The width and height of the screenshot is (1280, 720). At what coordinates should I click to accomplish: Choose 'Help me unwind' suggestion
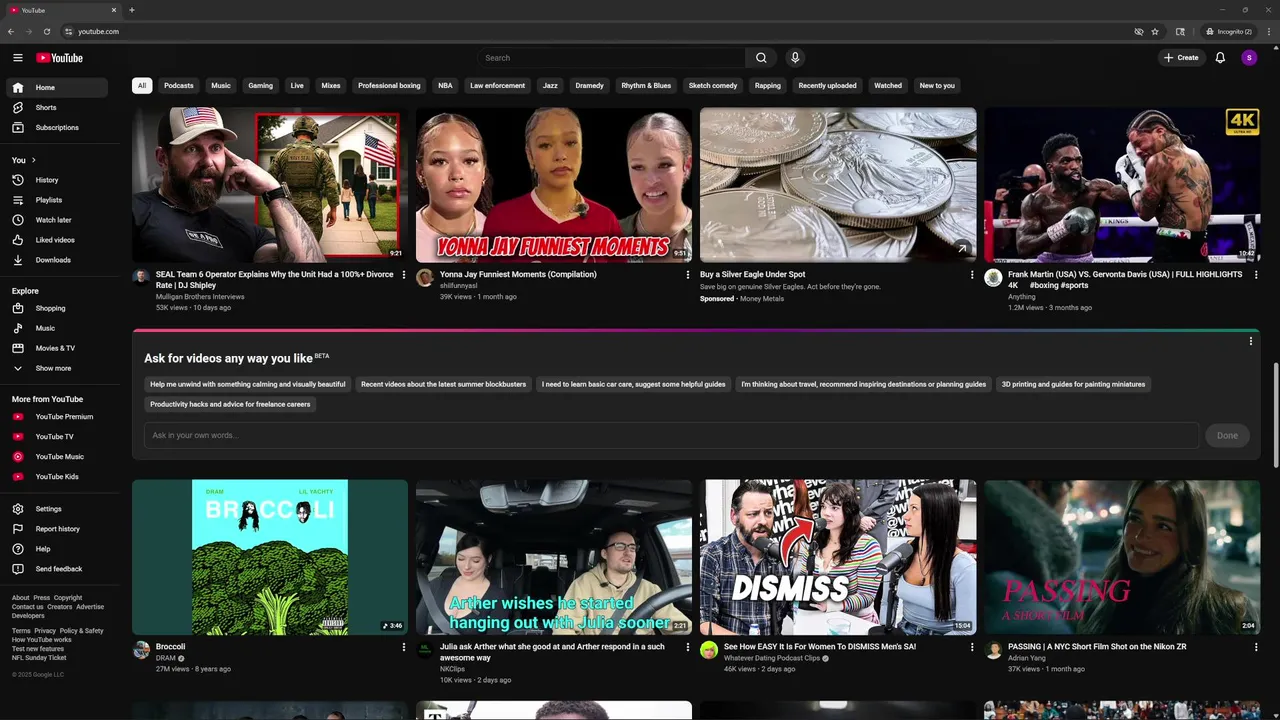[x=248, y=384]
